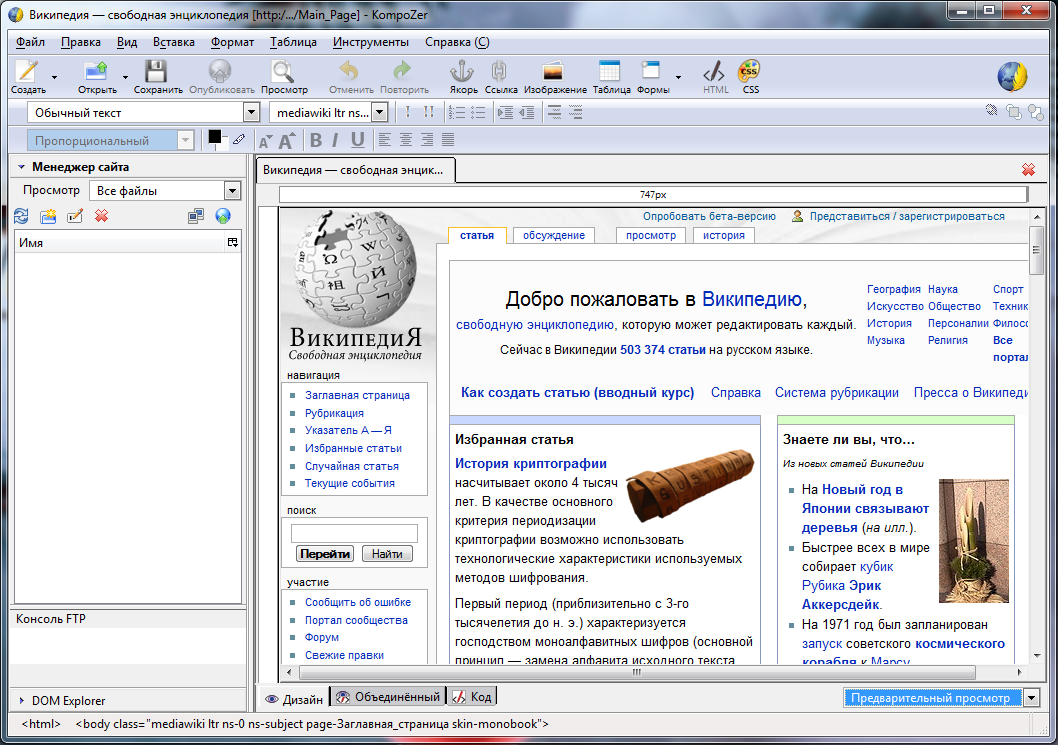Click the edit sites computers icon
Image resolution: width=1058 pixels, height=745 pixels.
(x=196, y=216)
